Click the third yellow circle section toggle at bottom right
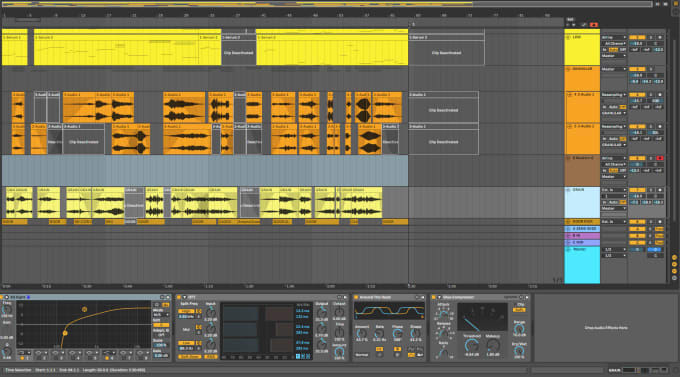Viewport: 680px width, 377px height. [674, 271]
